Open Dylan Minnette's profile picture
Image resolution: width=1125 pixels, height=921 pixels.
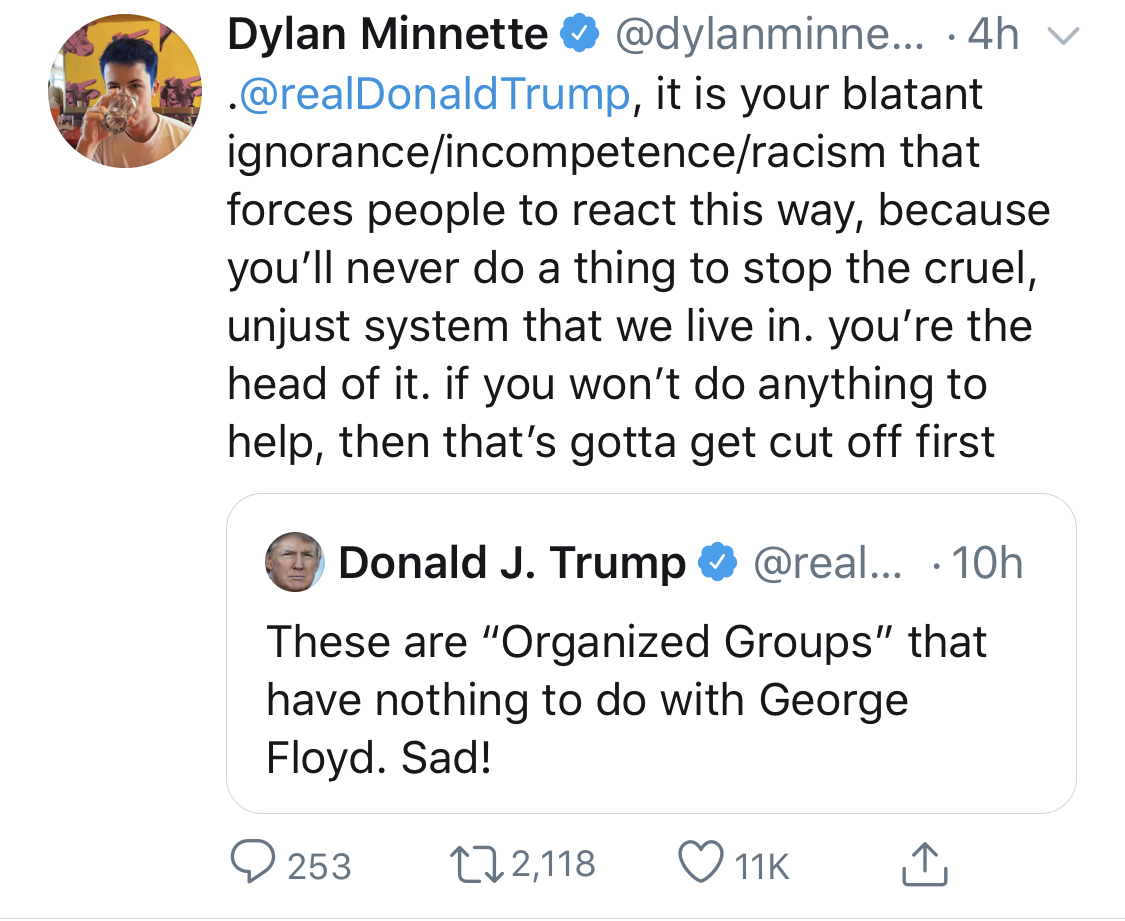tap(126, 91)
